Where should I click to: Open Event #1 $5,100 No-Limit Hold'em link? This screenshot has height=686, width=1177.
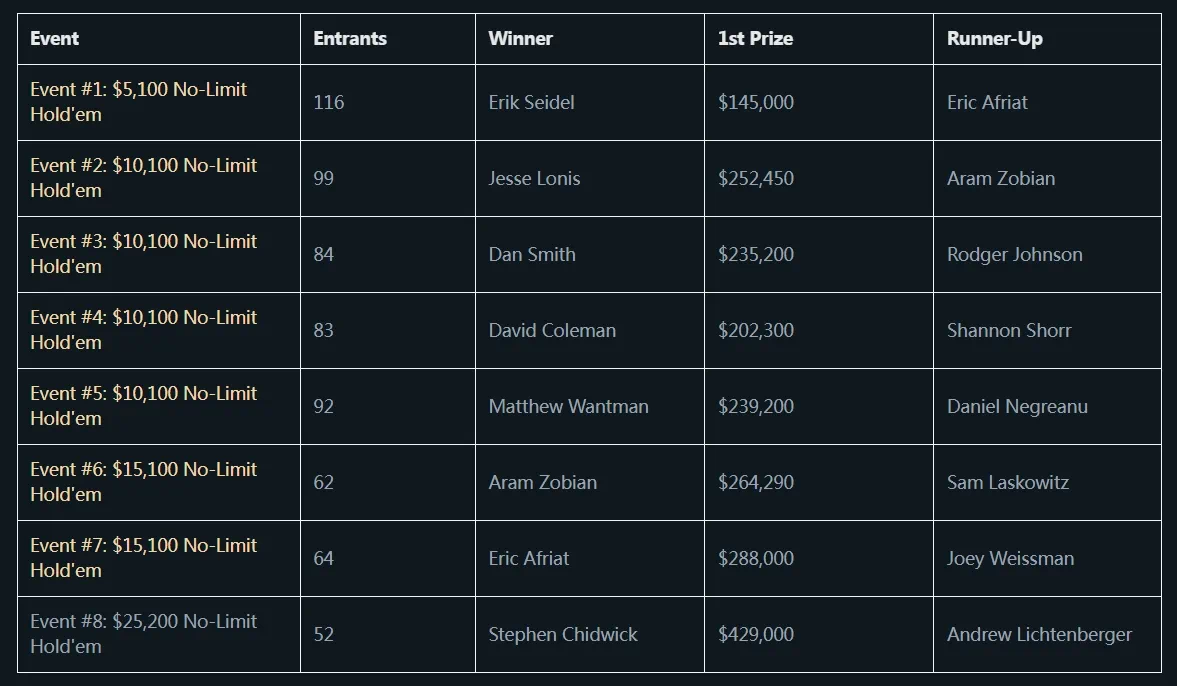click(138, 90)
